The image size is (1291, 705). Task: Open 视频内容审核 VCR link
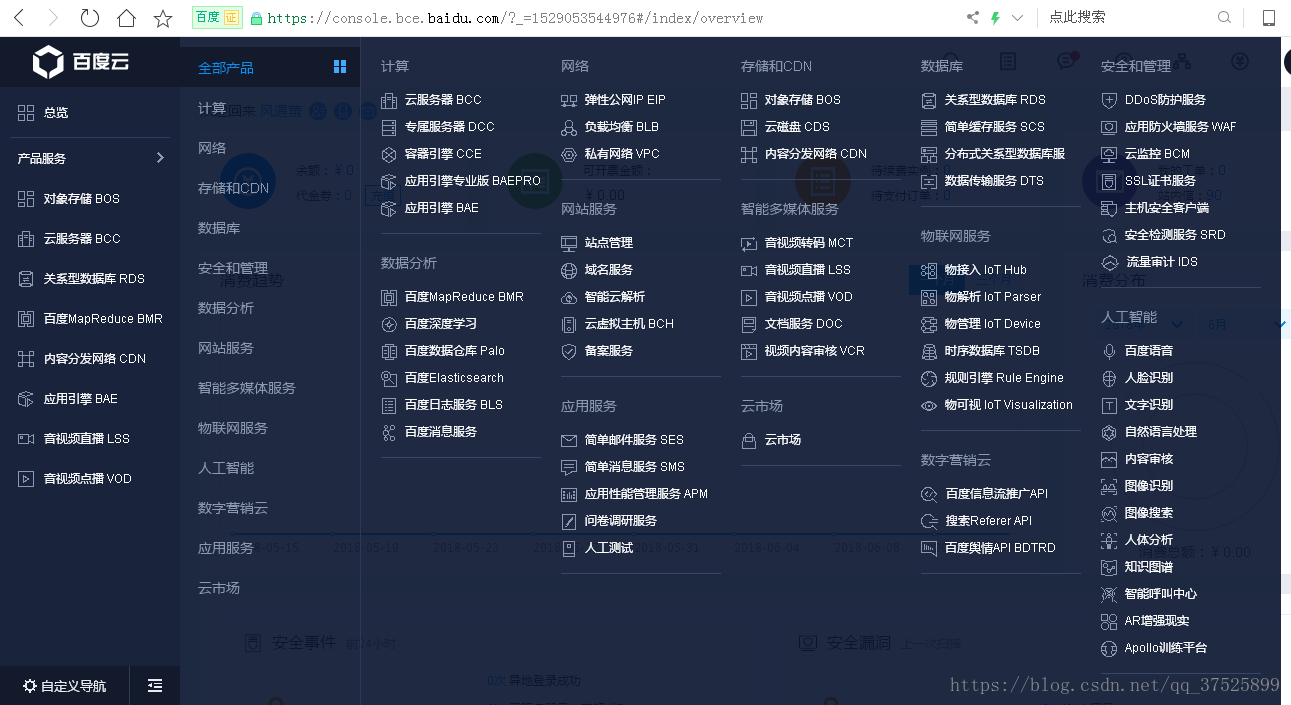[815, 351]
